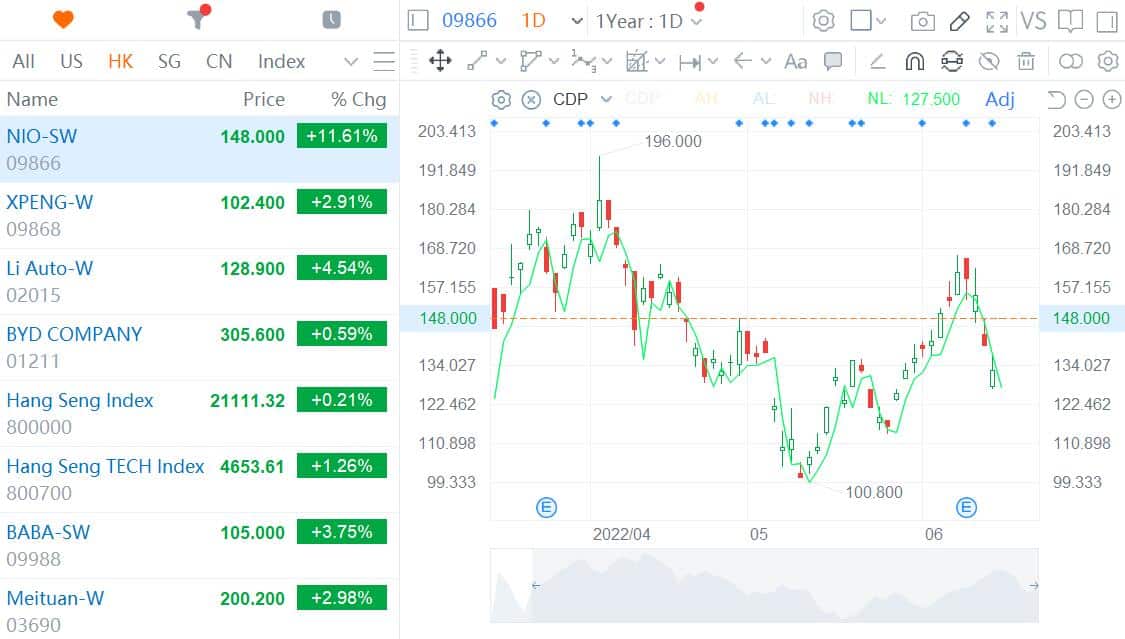Open the market region dropdown next to Index

(x=350, y=61)
